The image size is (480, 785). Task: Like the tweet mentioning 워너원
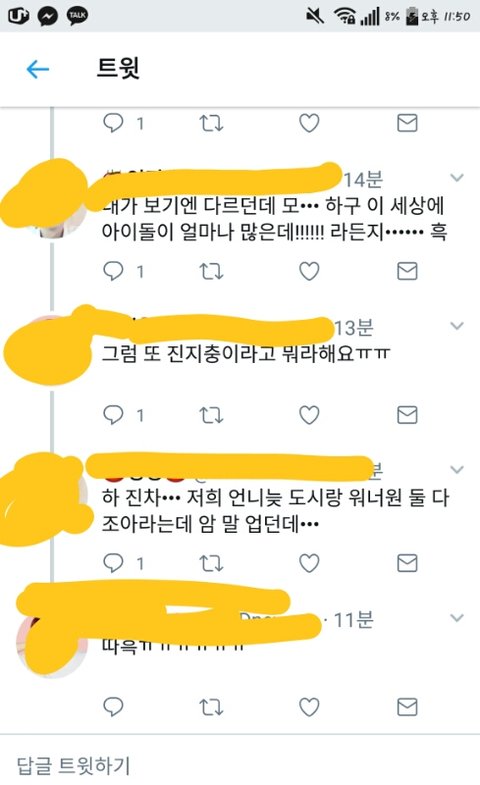click(x=309, y=563)
